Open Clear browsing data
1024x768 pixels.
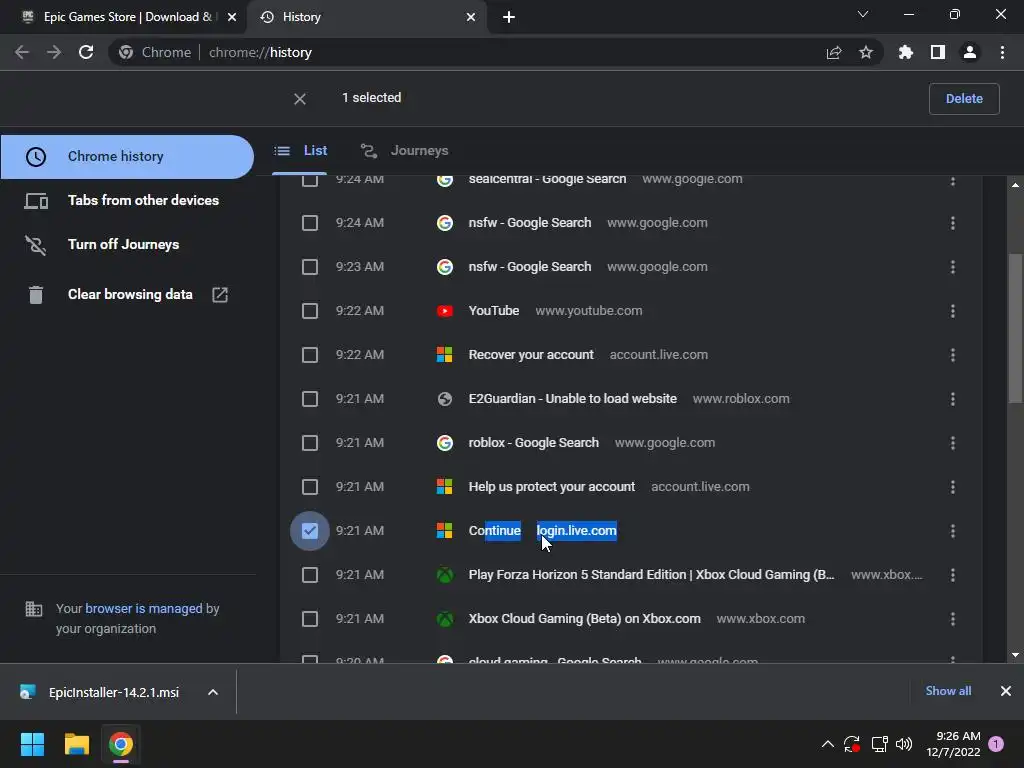[127, 295]
